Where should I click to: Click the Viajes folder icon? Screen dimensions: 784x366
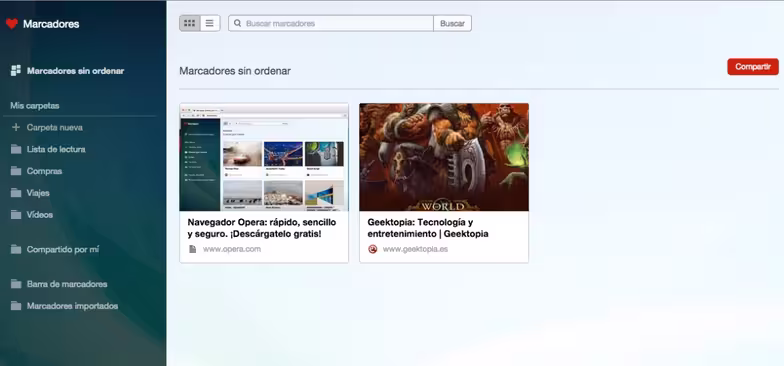16,192
